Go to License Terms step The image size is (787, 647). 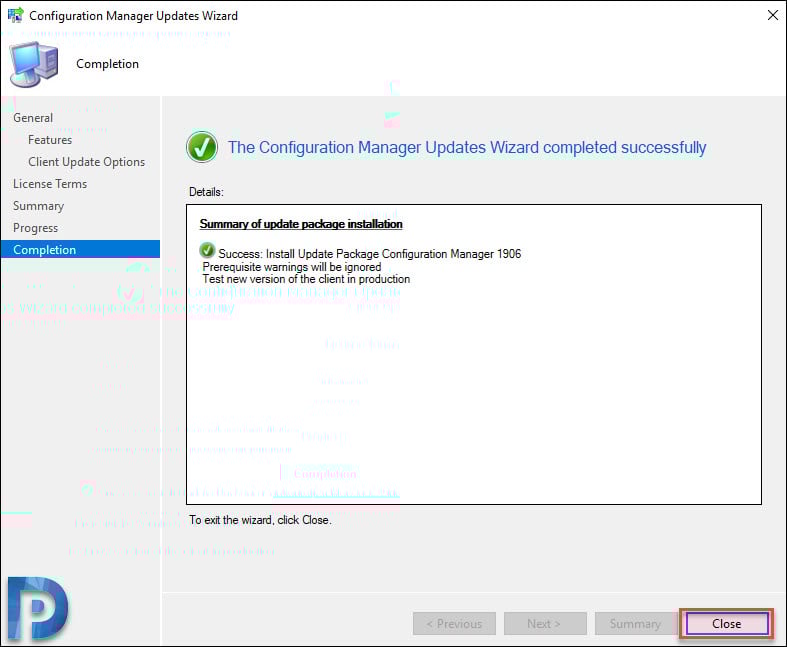click(x=50, y=184)
